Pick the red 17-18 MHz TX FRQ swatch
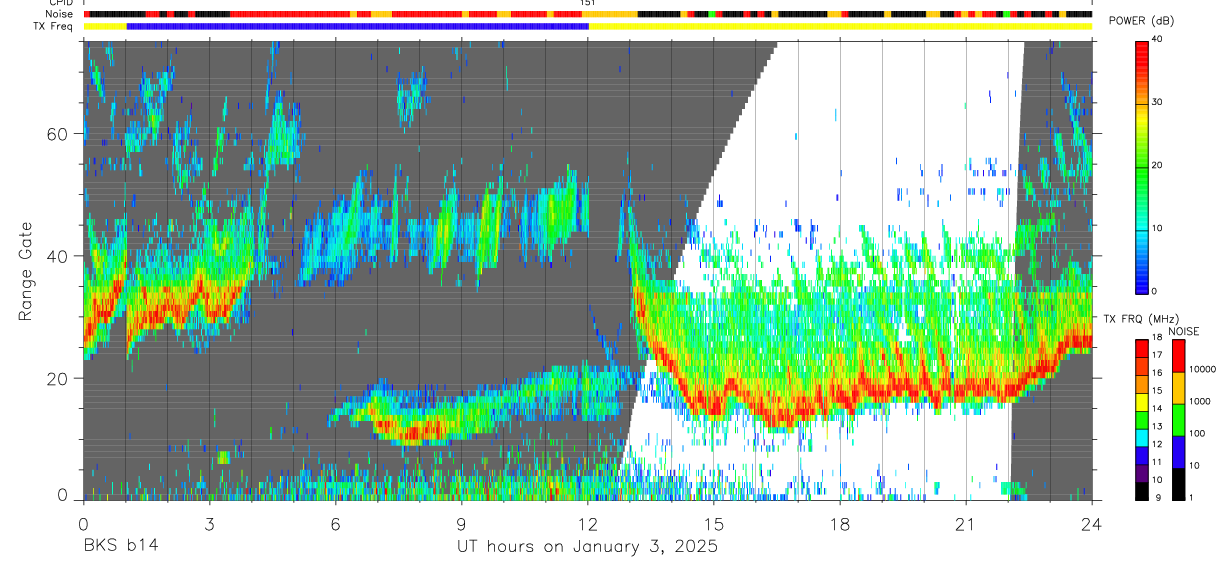 [x=1142, y=349]
